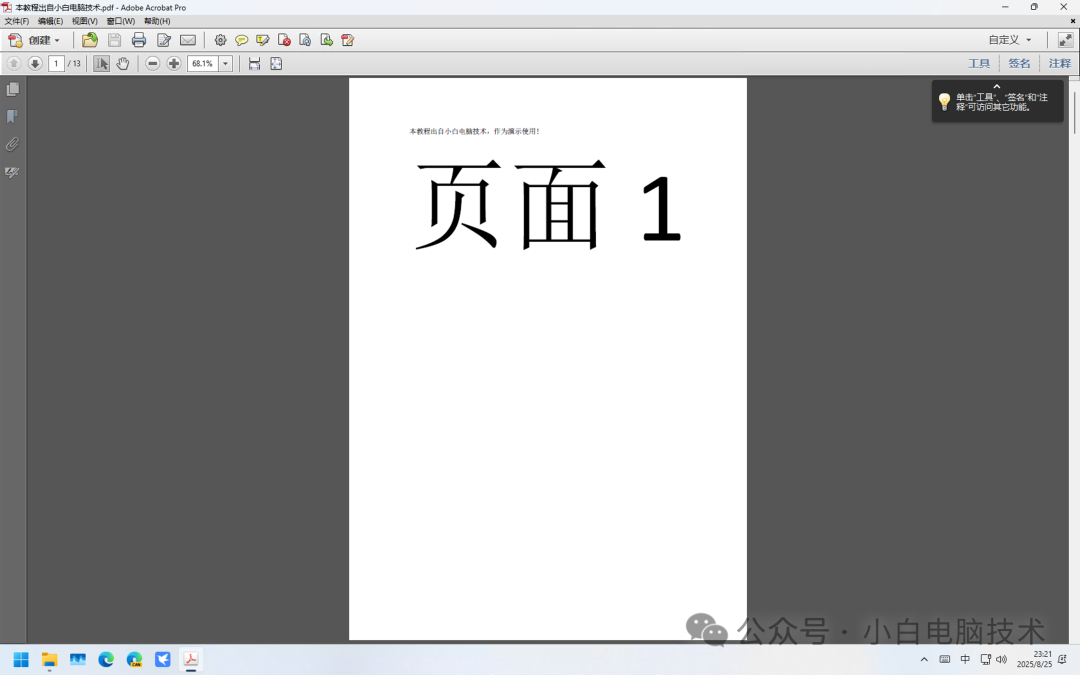Click the edit text and images icon
This screenshot has height=675, width=1080.
(x=163, y=40)
